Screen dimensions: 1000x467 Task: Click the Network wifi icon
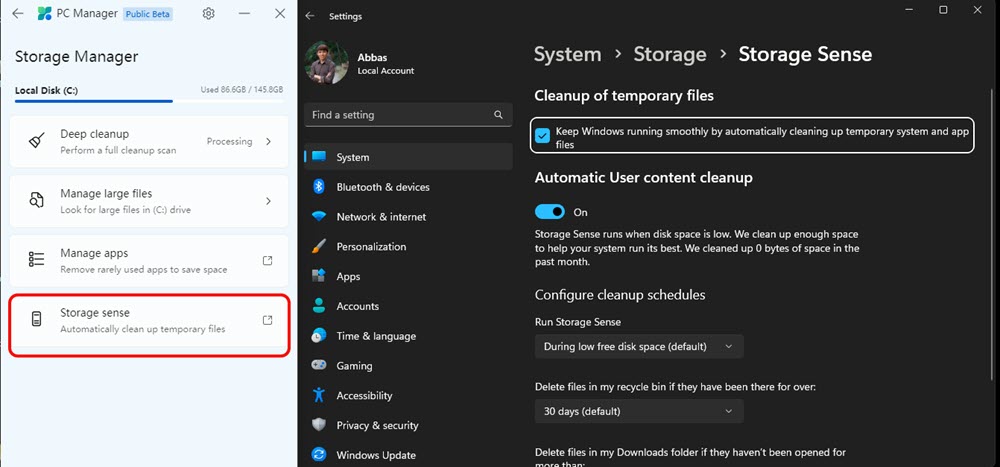click(319, 216)
